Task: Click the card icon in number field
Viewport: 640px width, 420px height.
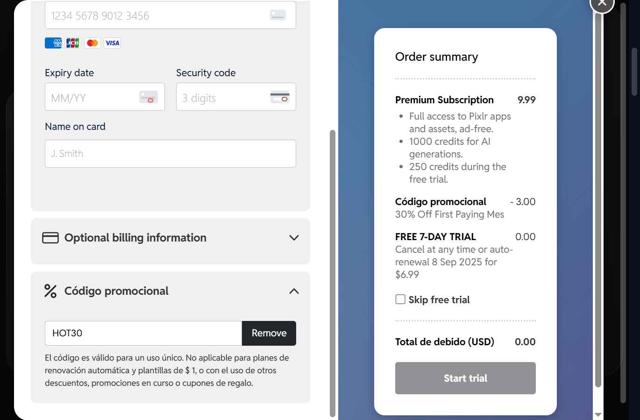Action: (278, 16)
